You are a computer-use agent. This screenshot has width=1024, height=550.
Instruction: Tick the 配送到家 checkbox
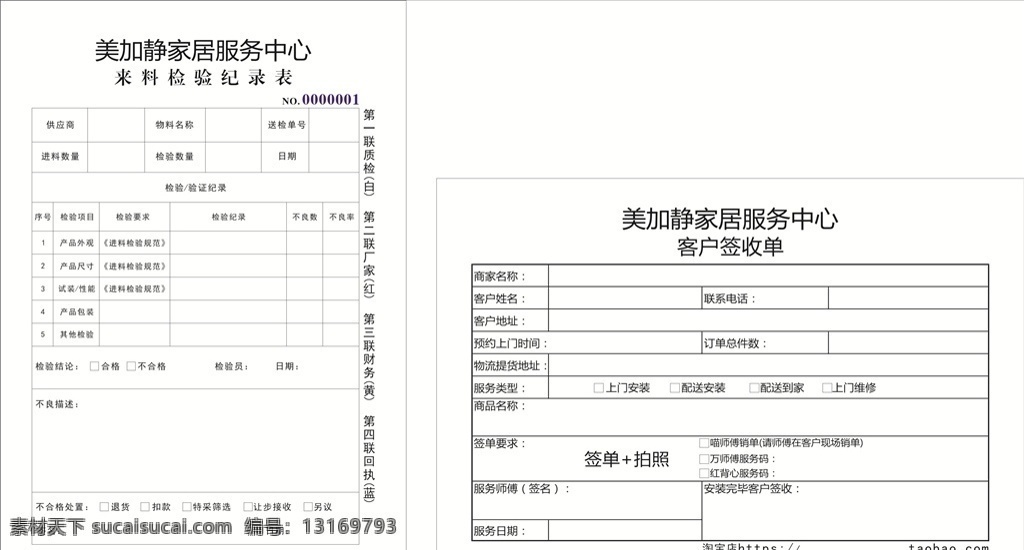(752, 388)
